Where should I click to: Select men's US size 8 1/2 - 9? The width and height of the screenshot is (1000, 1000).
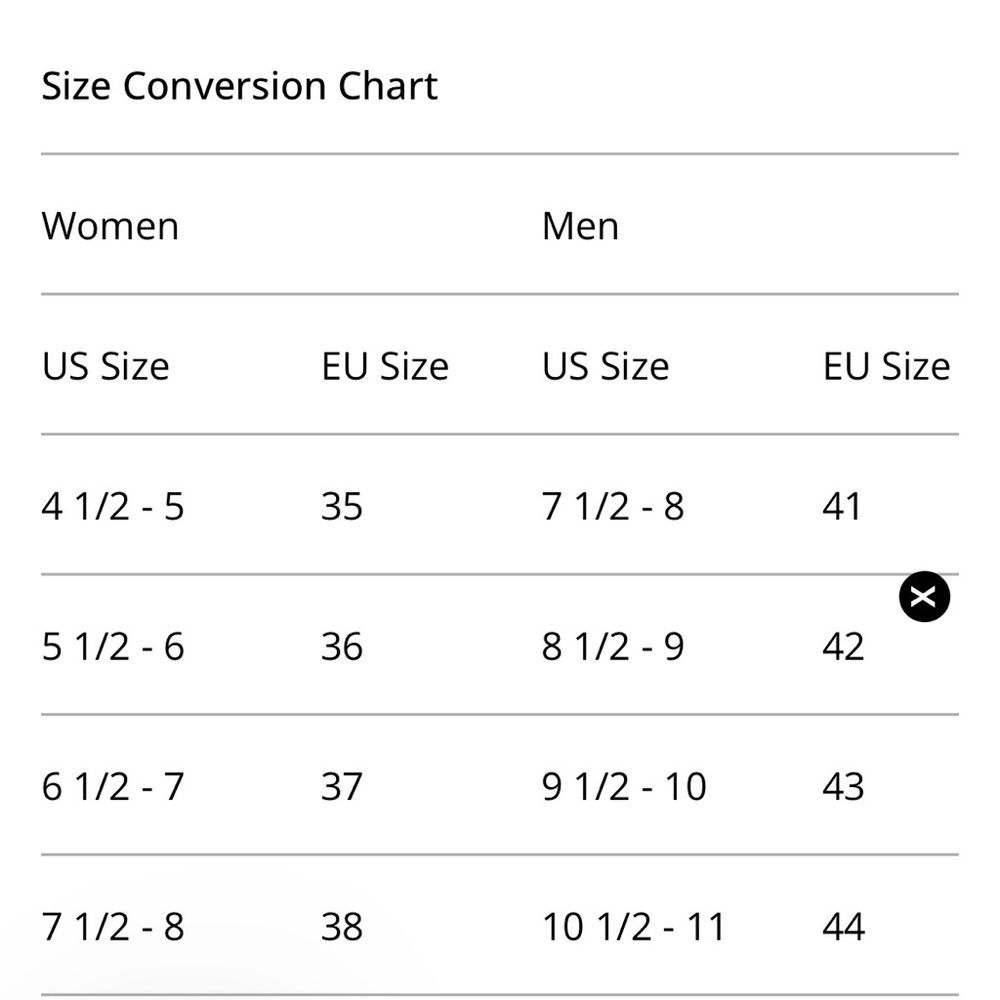click(613, 647)
